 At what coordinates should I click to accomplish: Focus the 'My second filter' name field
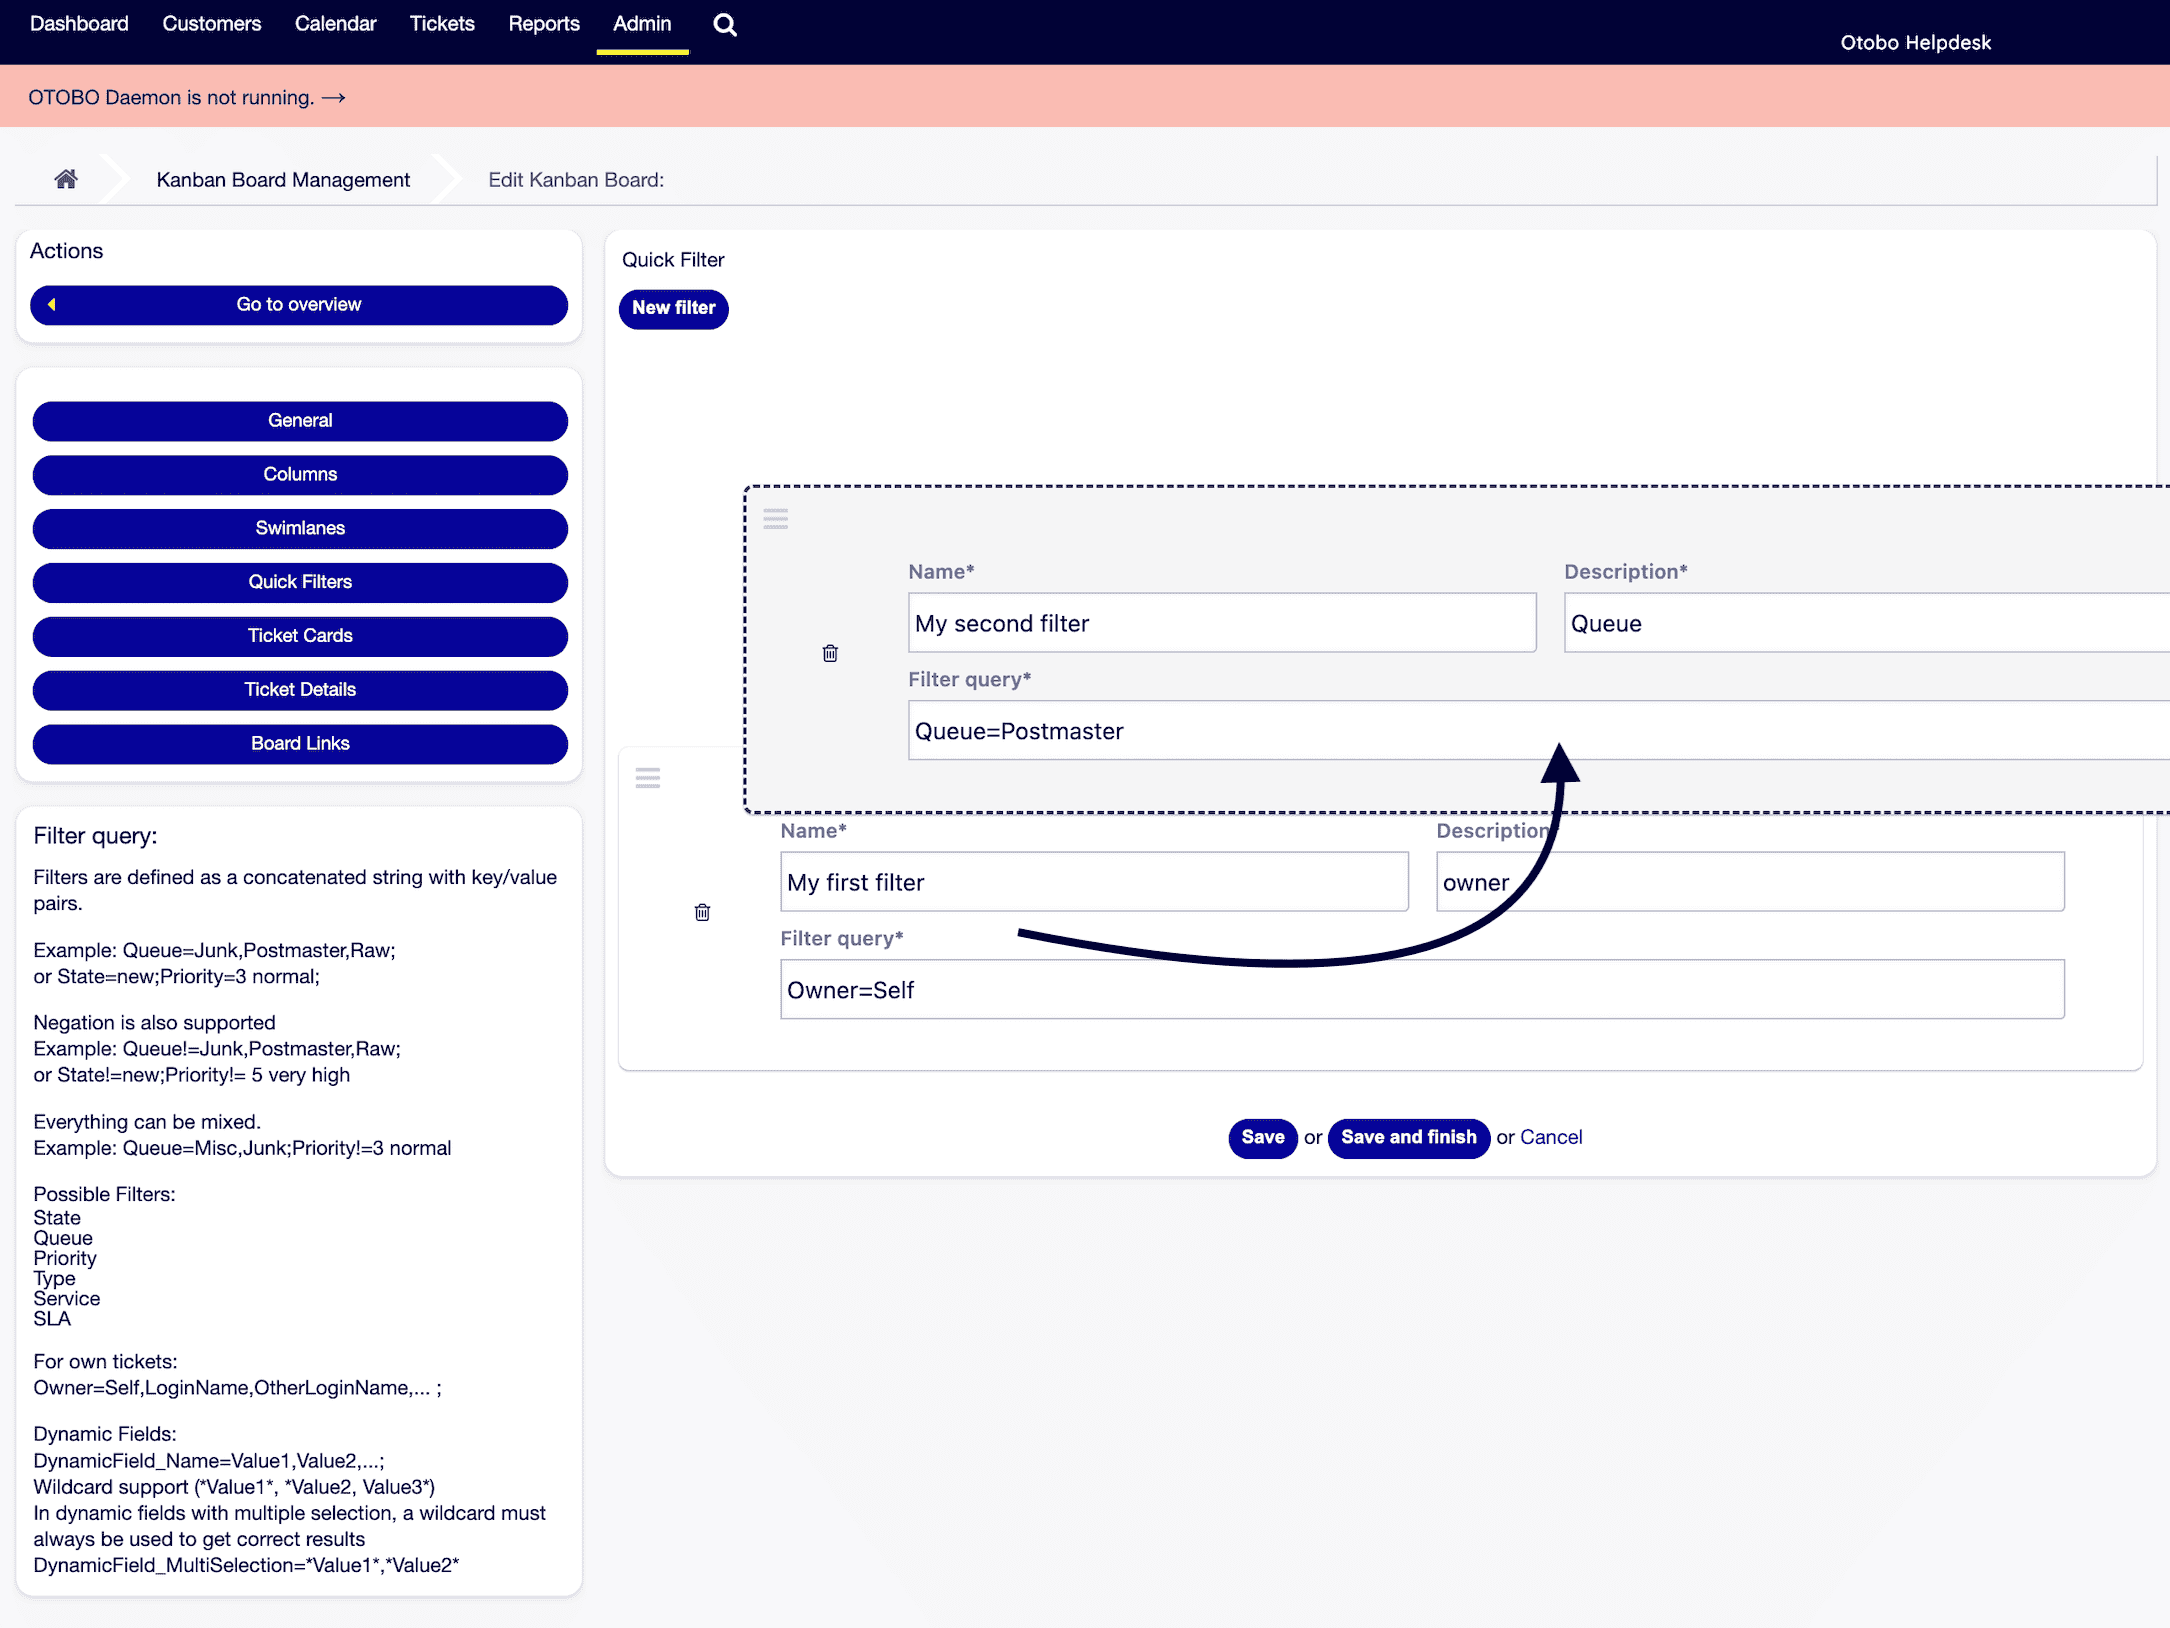(1222, 623)
